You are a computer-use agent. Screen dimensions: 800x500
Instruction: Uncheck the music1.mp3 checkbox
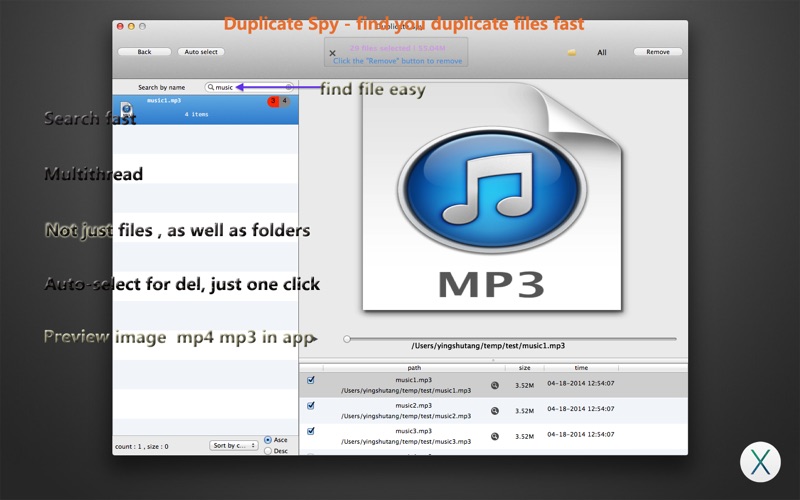click(311, 380)
